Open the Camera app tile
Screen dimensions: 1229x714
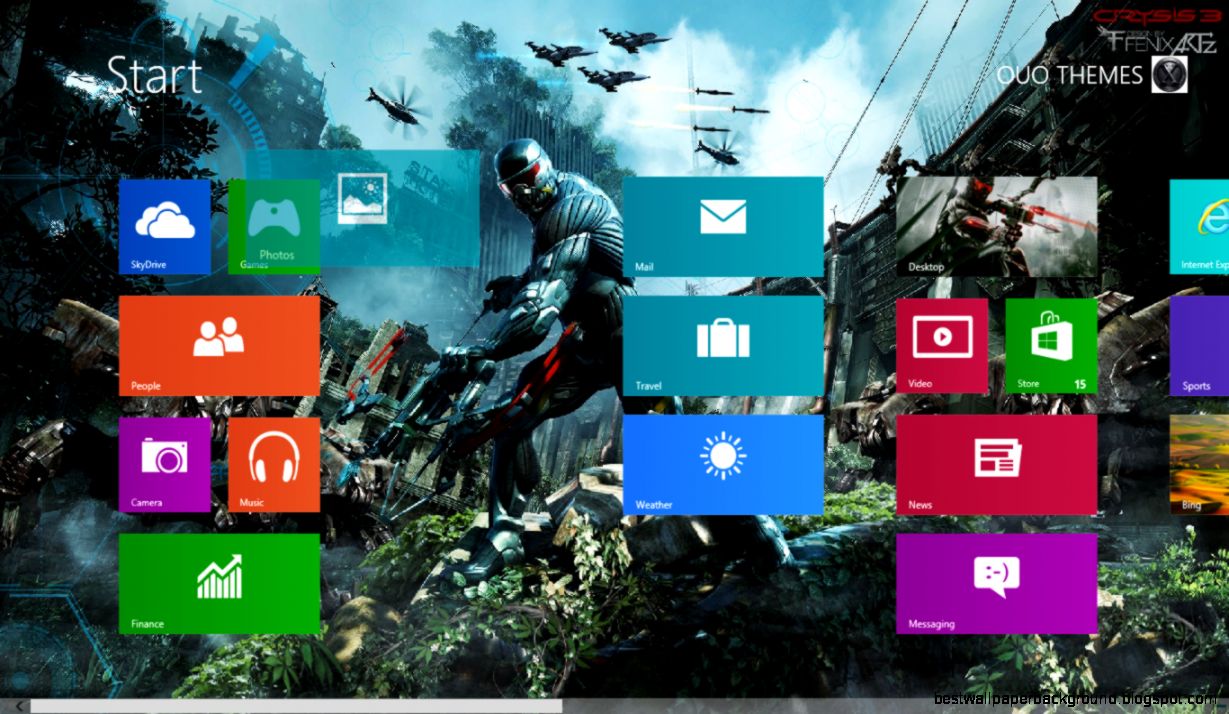[x=165, y=465]
